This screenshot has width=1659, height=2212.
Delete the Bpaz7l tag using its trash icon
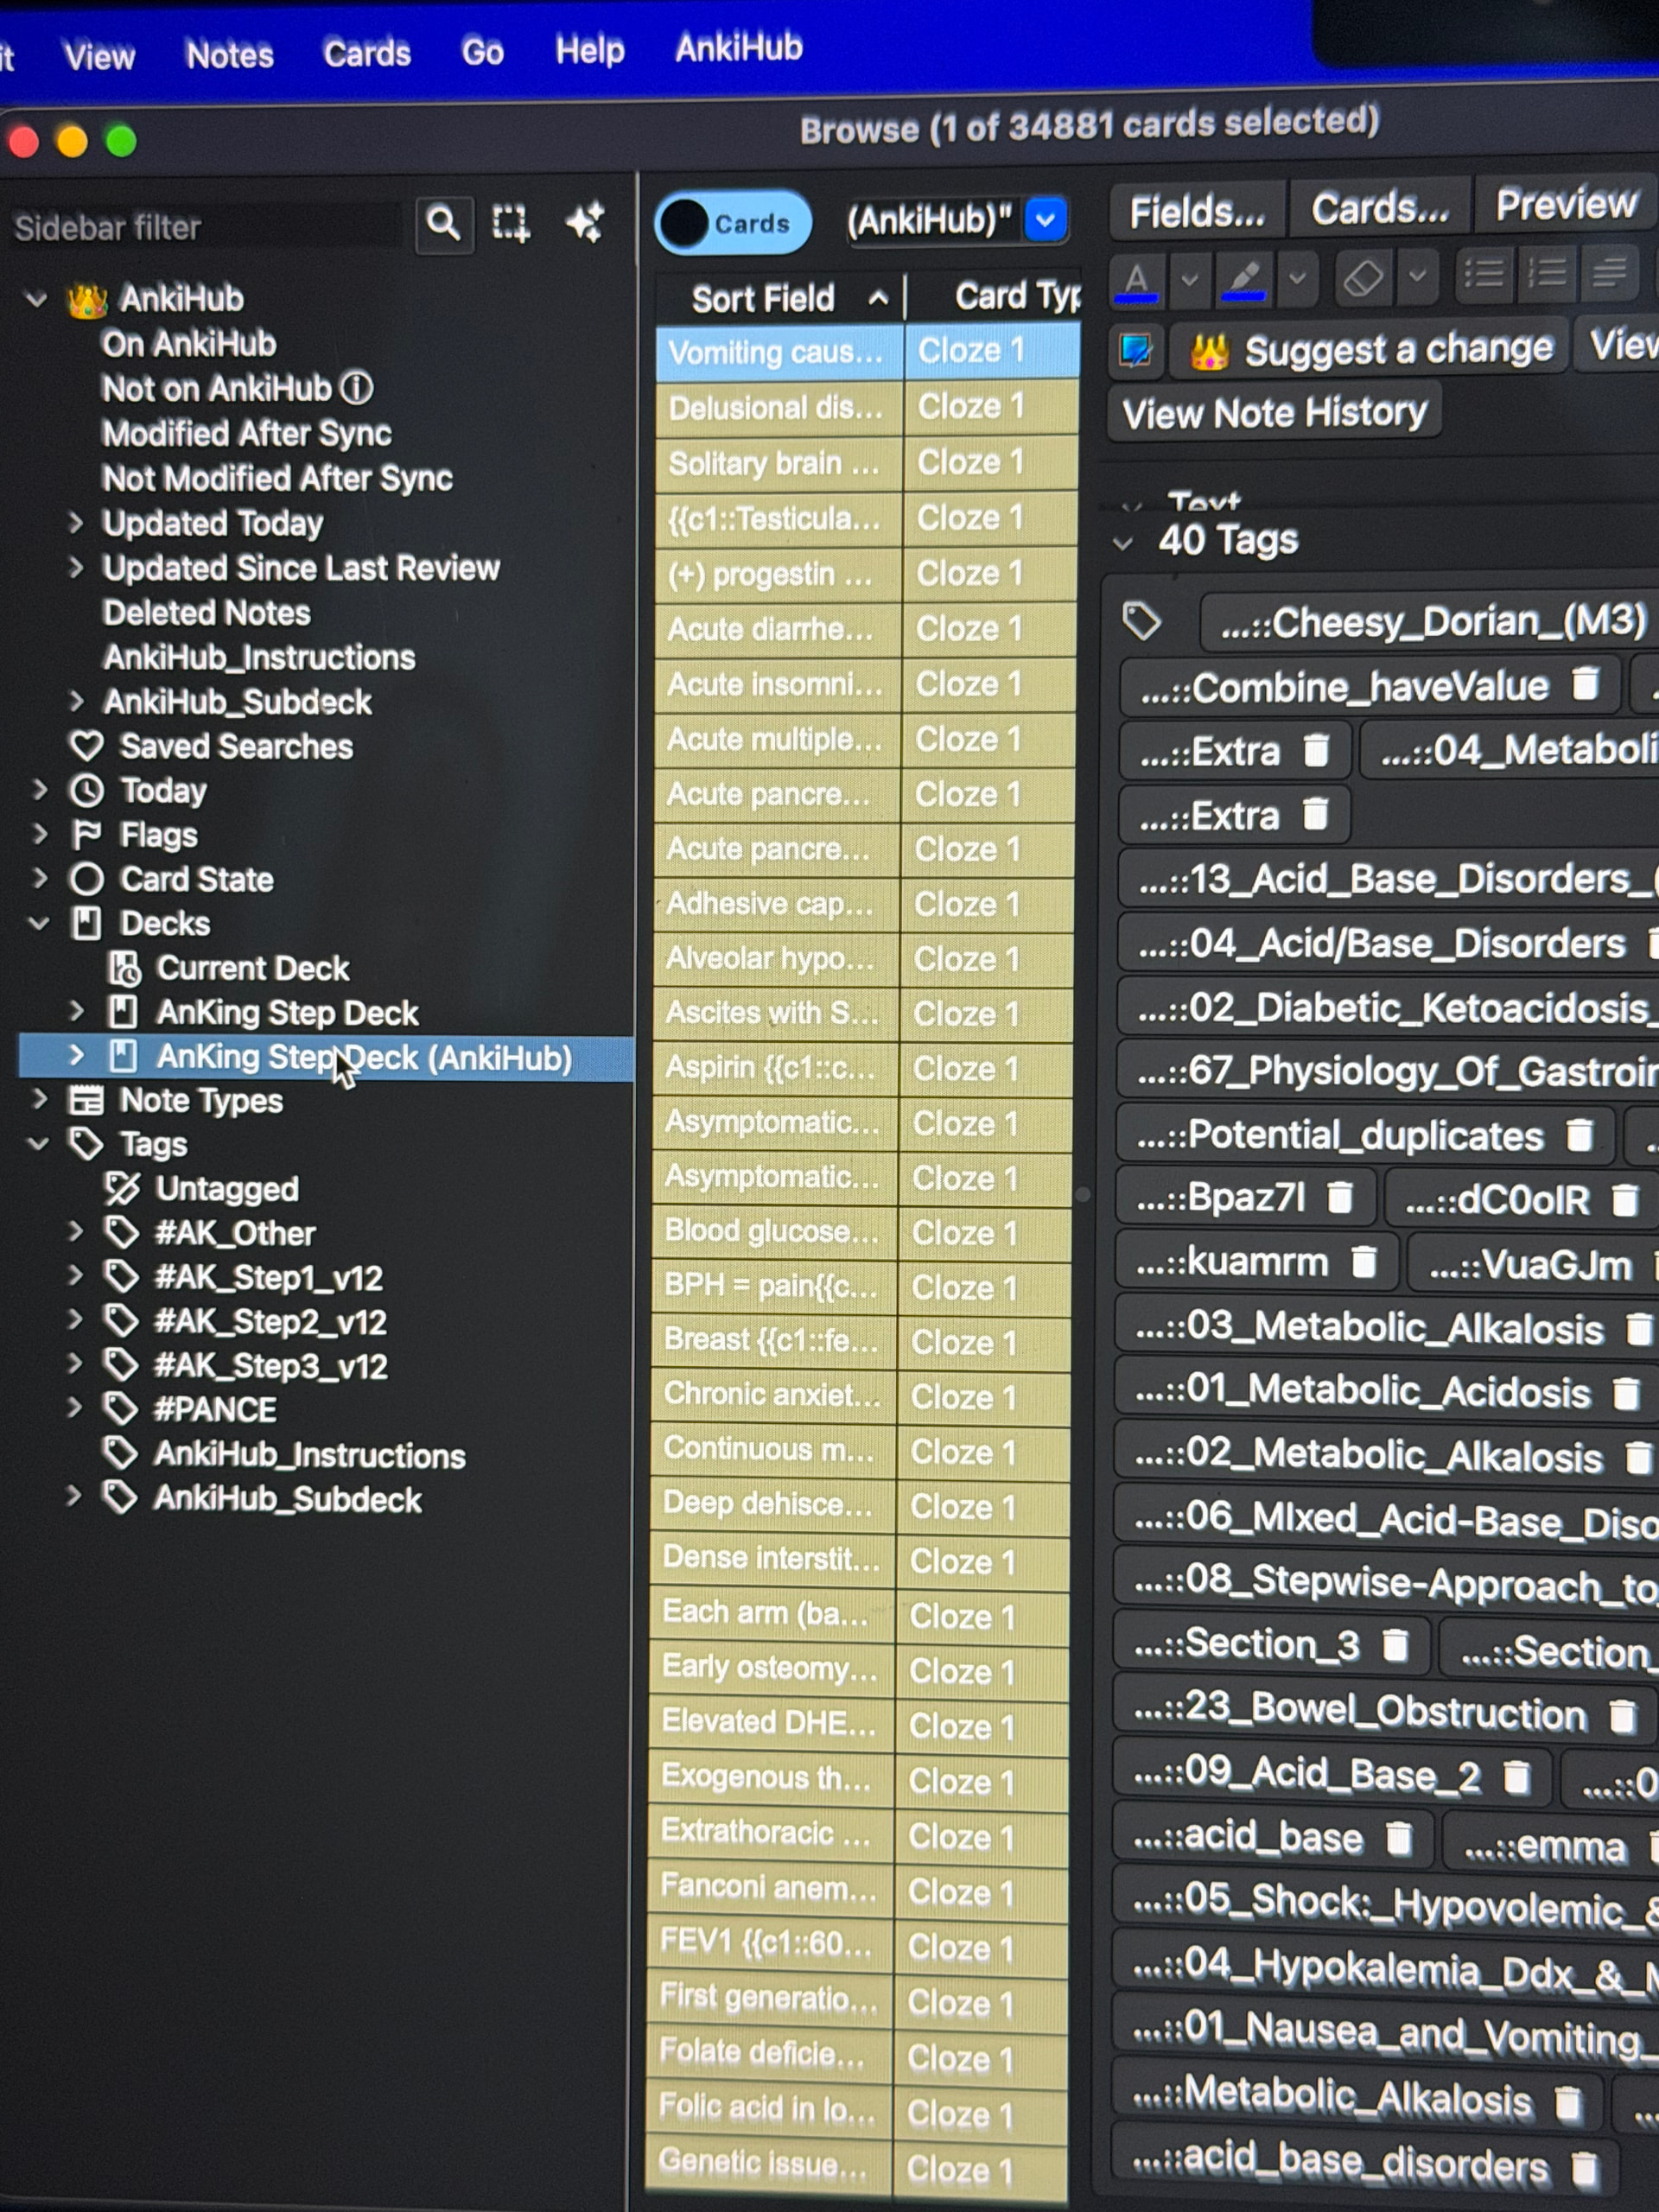(x=1340, y=1198)
